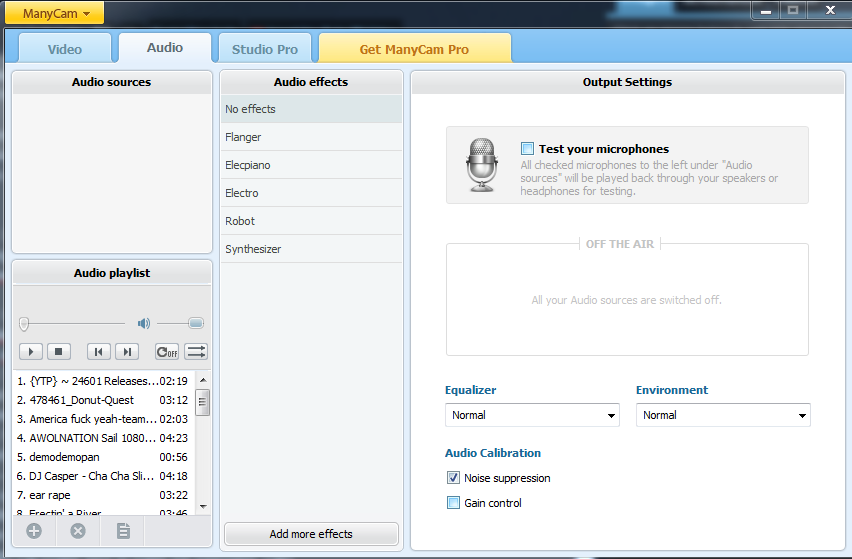Select the Audio tab
This screenshot has height=559, width=852.
pos(165,48)
